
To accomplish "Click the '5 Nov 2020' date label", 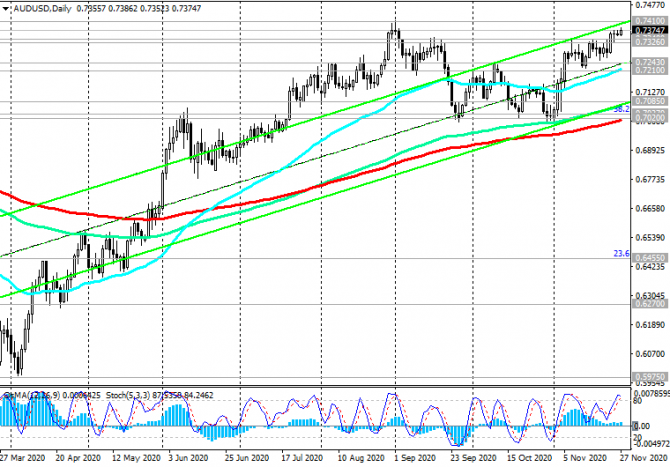I will tap(585, 458).
